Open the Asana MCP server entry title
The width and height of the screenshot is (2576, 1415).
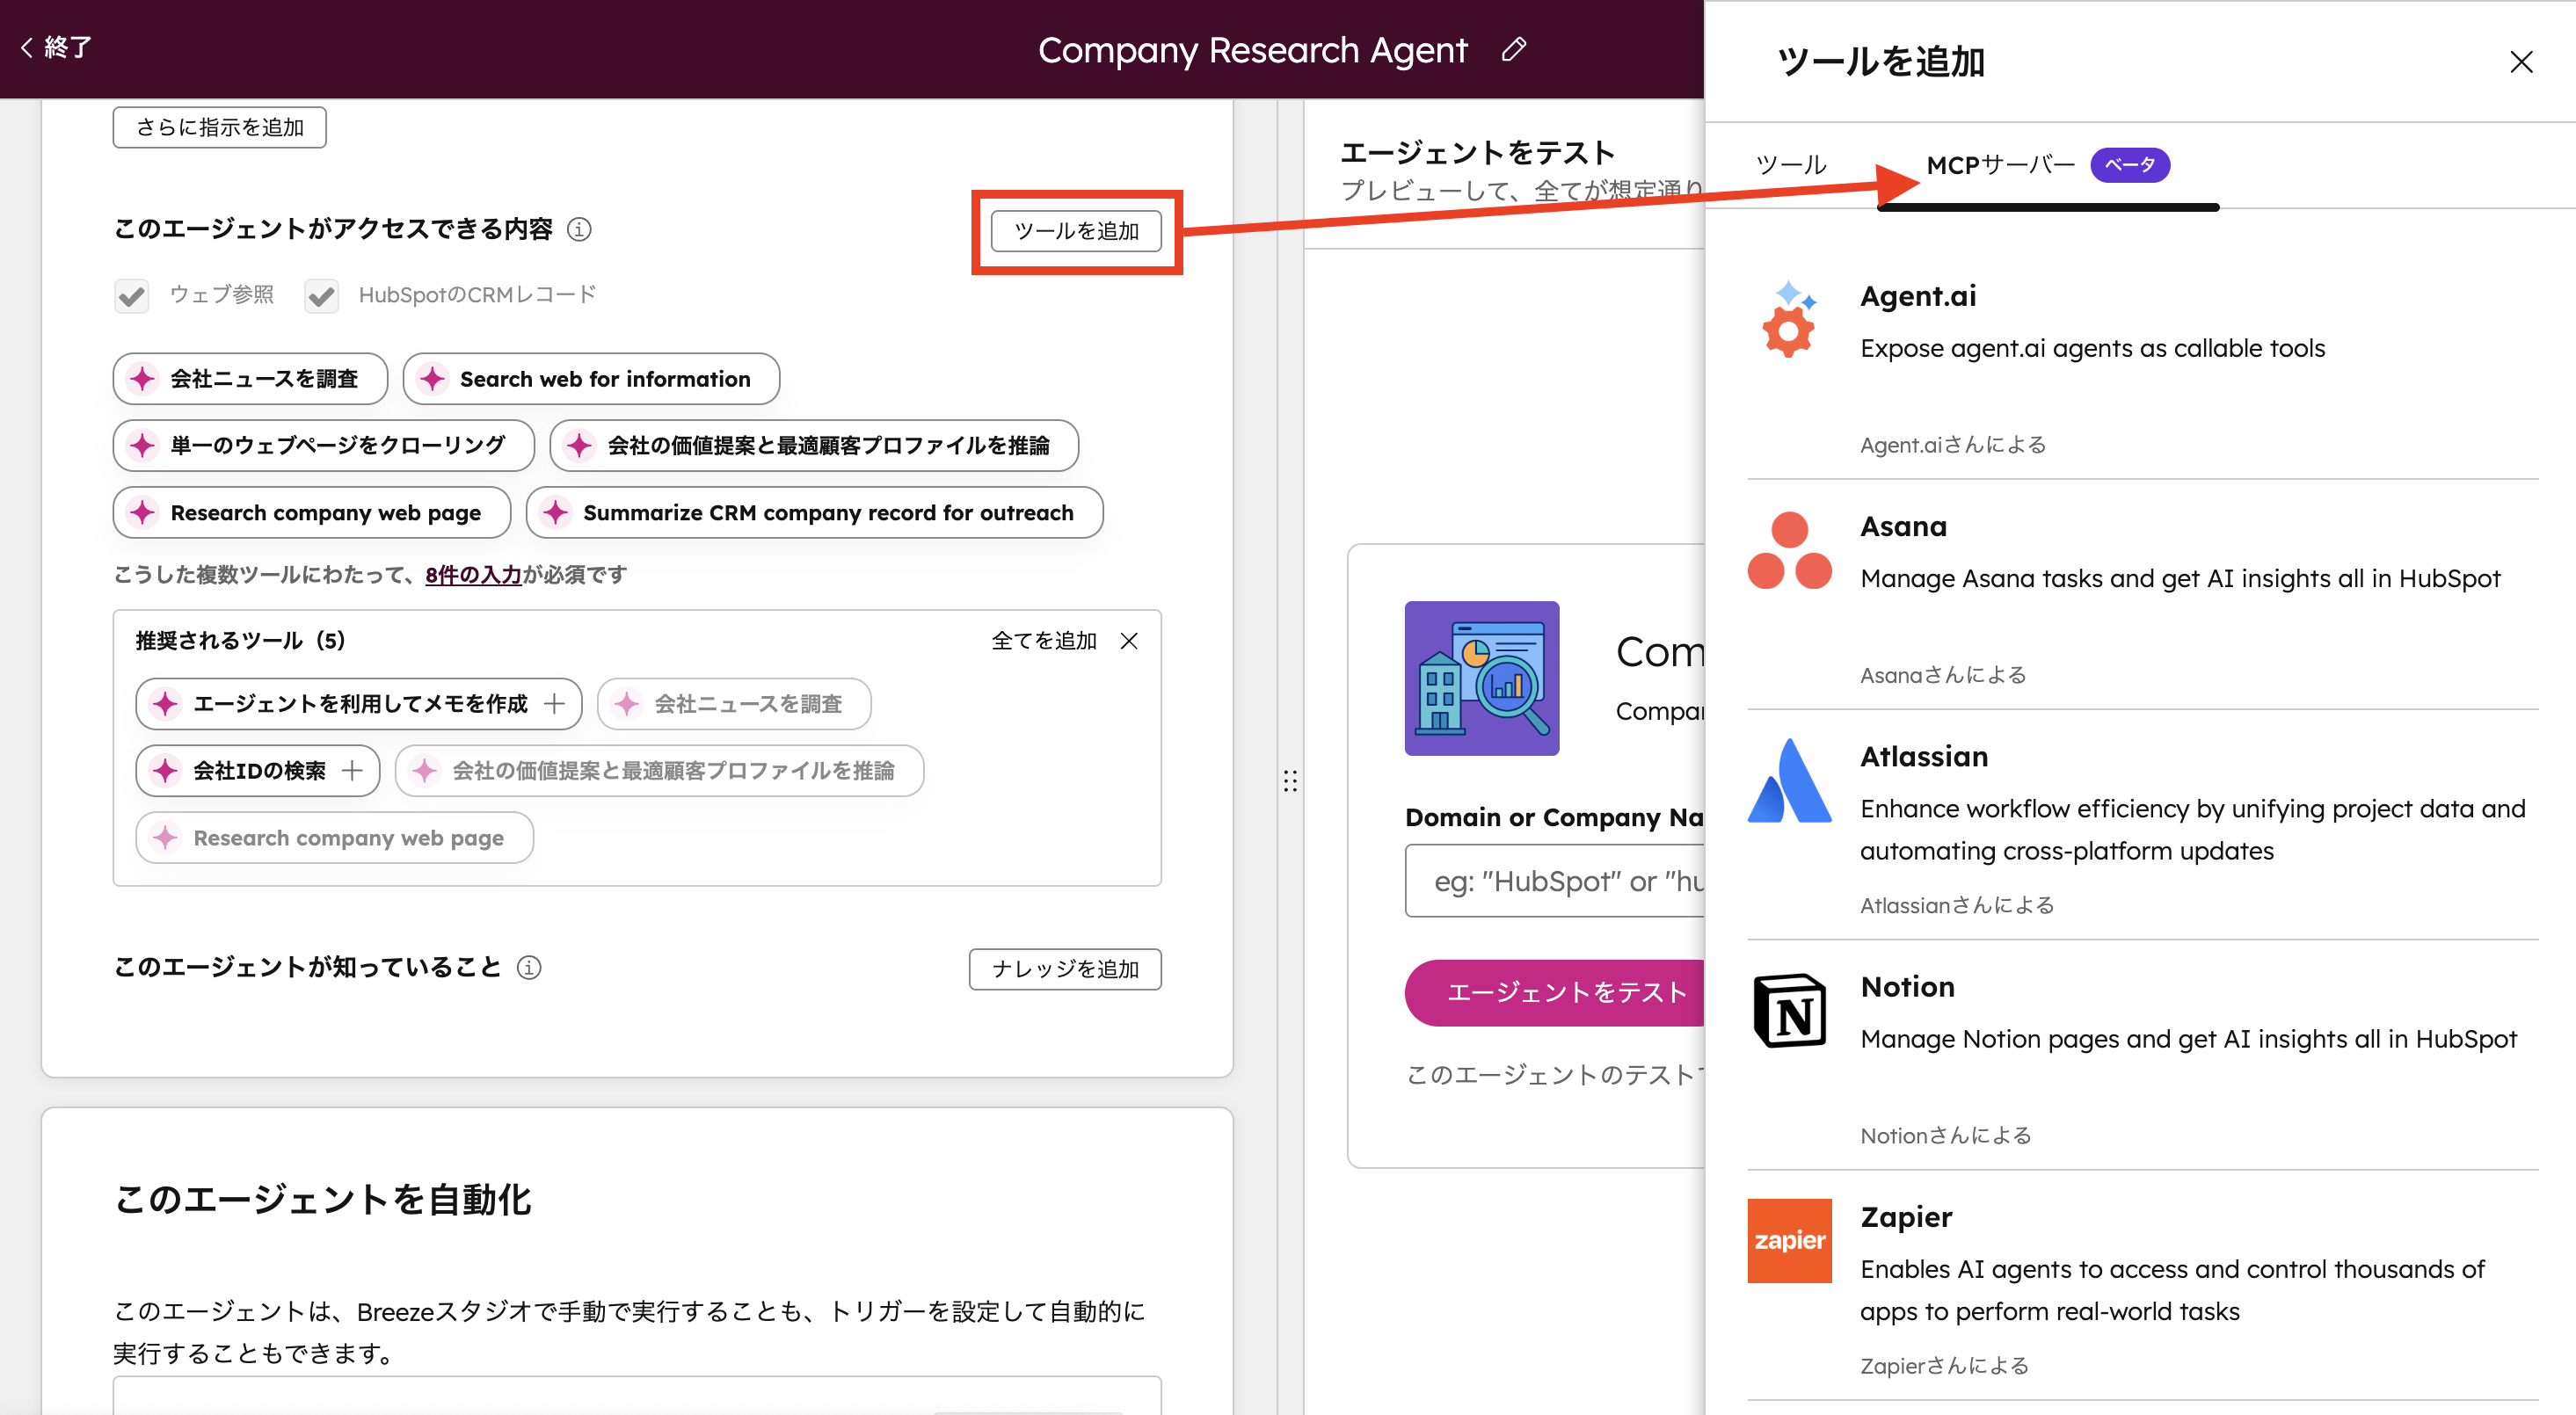(x=1903, y=526)
